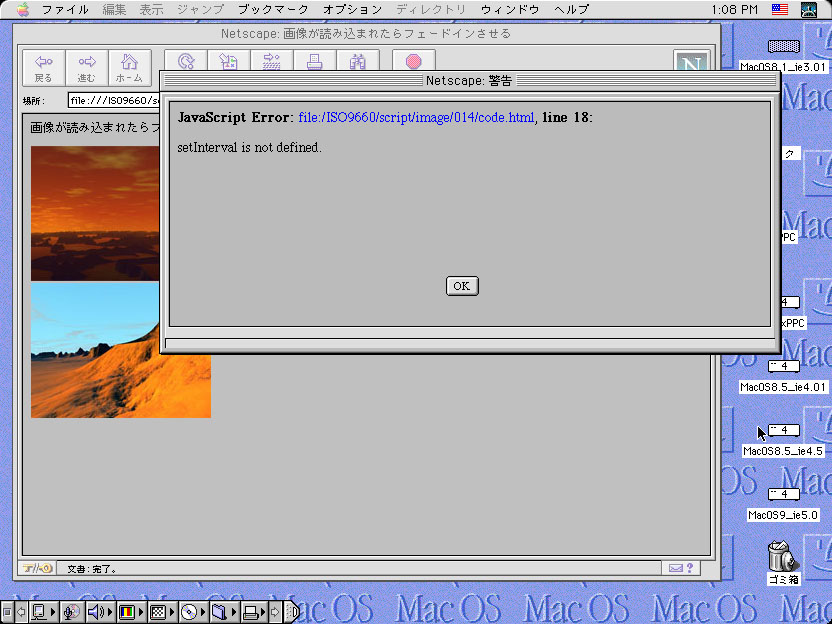Open the printer selector control strip module

coord(255,612)
